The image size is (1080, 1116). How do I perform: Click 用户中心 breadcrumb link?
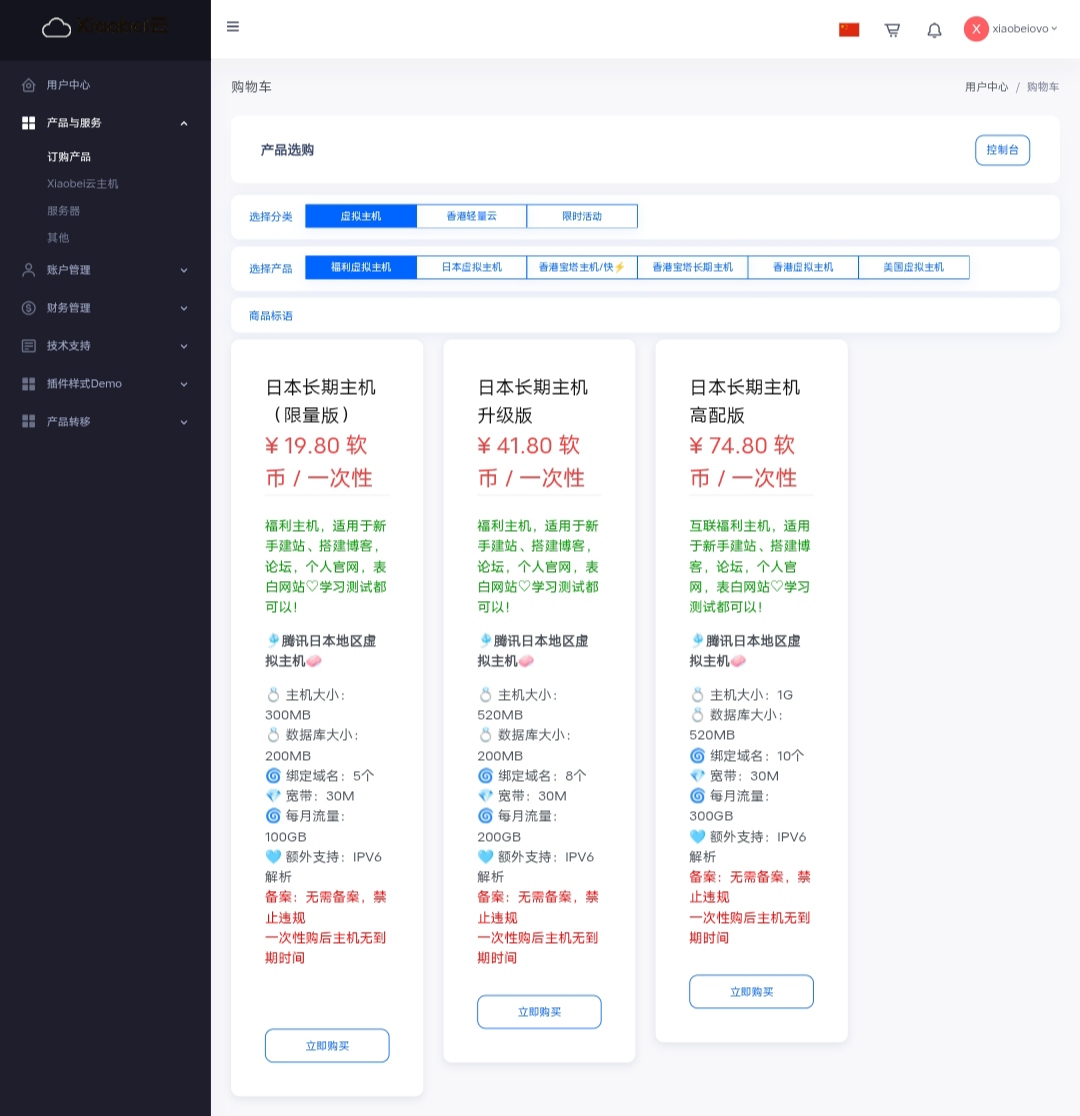click(x=987, y=87)
